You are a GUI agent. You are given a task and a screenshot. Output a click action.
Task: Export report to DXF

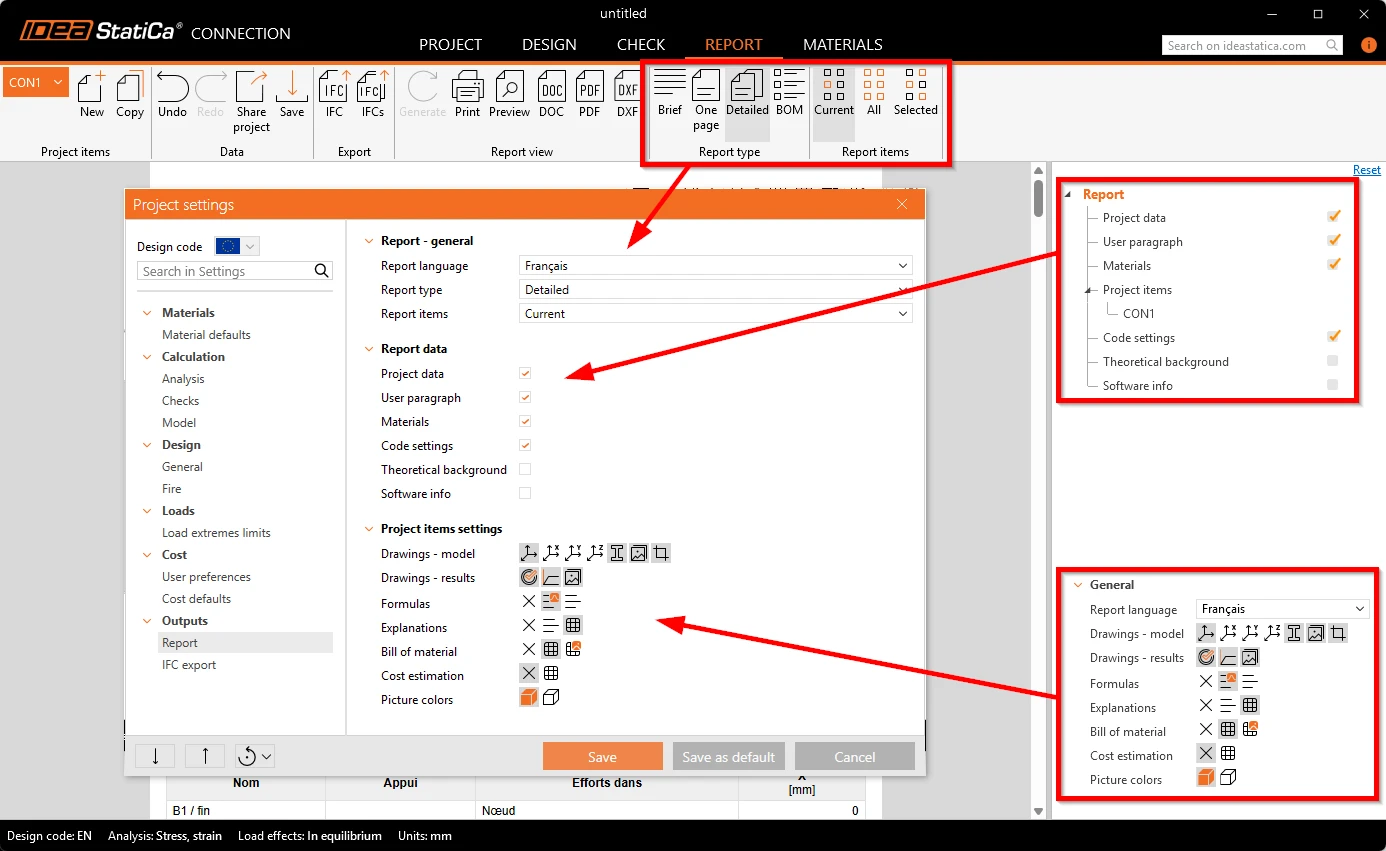coord(627,95)
